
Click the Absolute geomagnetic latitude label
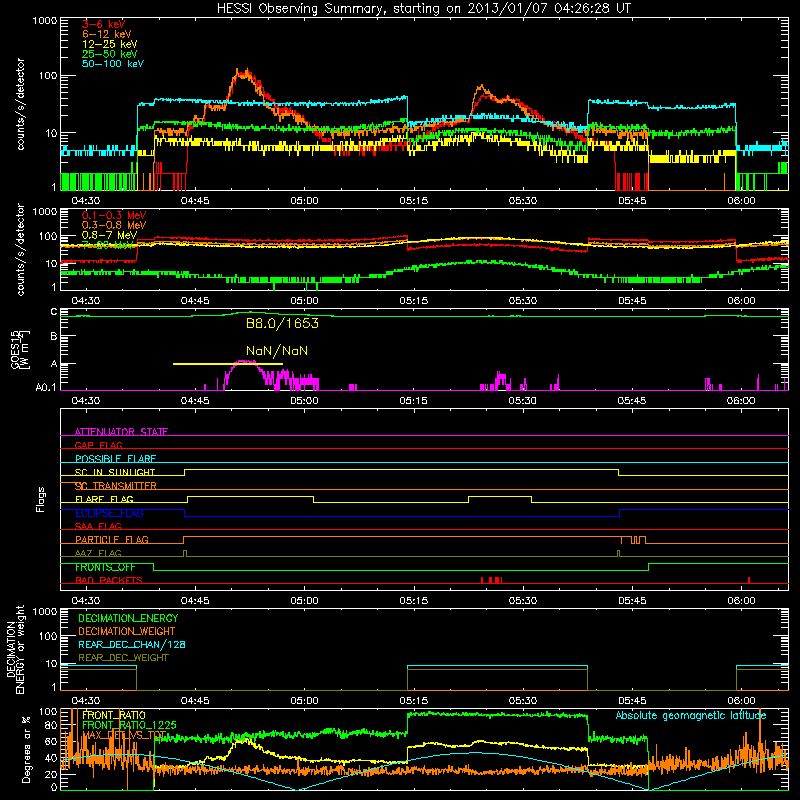pos(691,716)
